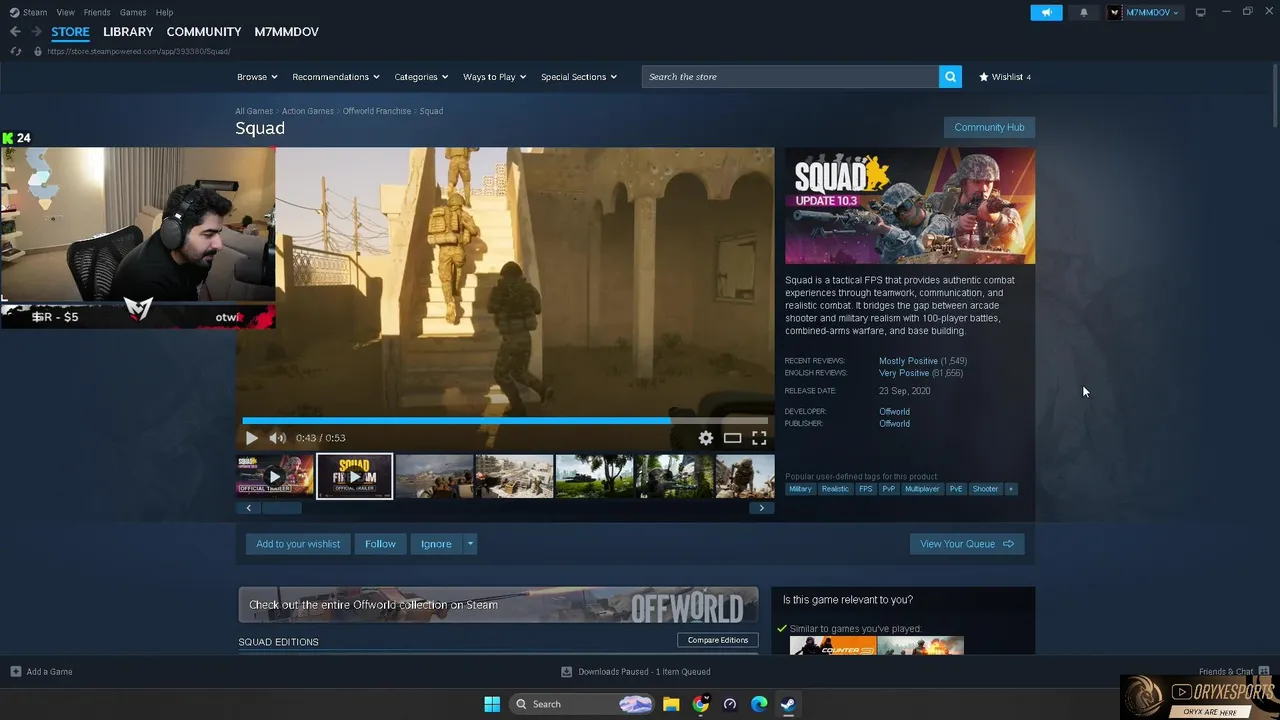This screenshot has width=1280, height=720.
Task: Follow the Squad game
Action: [380, 544]
